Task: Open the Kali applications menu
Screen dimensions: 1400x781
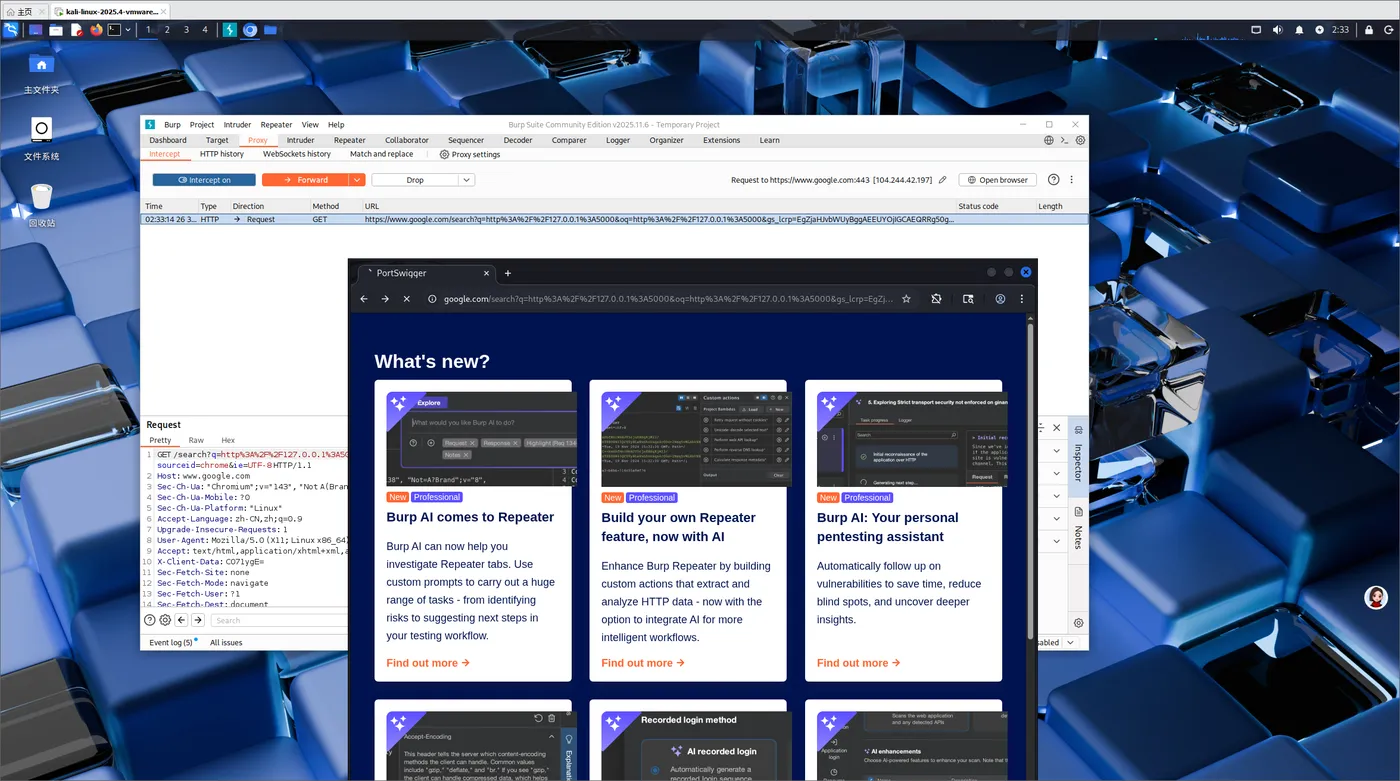Action: [x=11, y=30]
